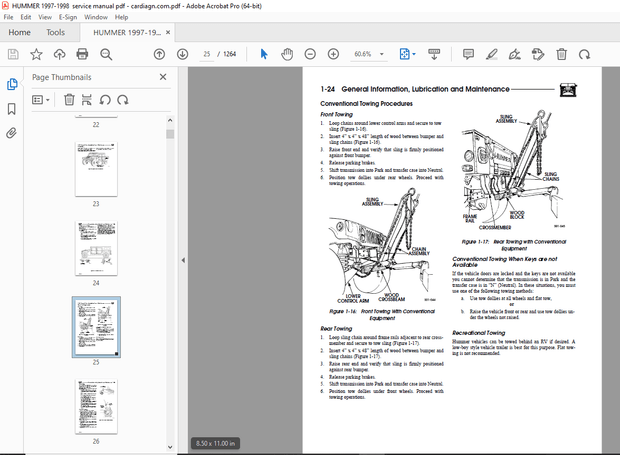The height and width of the screenshot is (455, 620).
Task: Open the Edit menu
Action: 26,17
